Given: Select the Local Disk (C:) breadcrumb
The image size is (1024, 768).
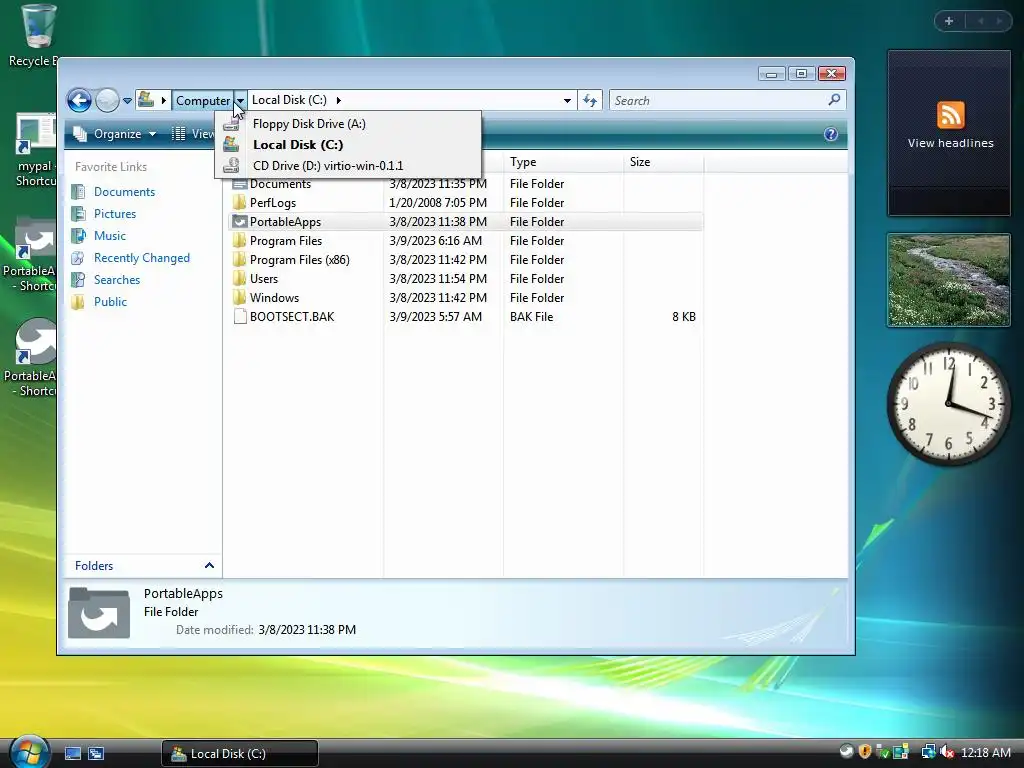Looking at the screenshot, I should tap(289, 100).
